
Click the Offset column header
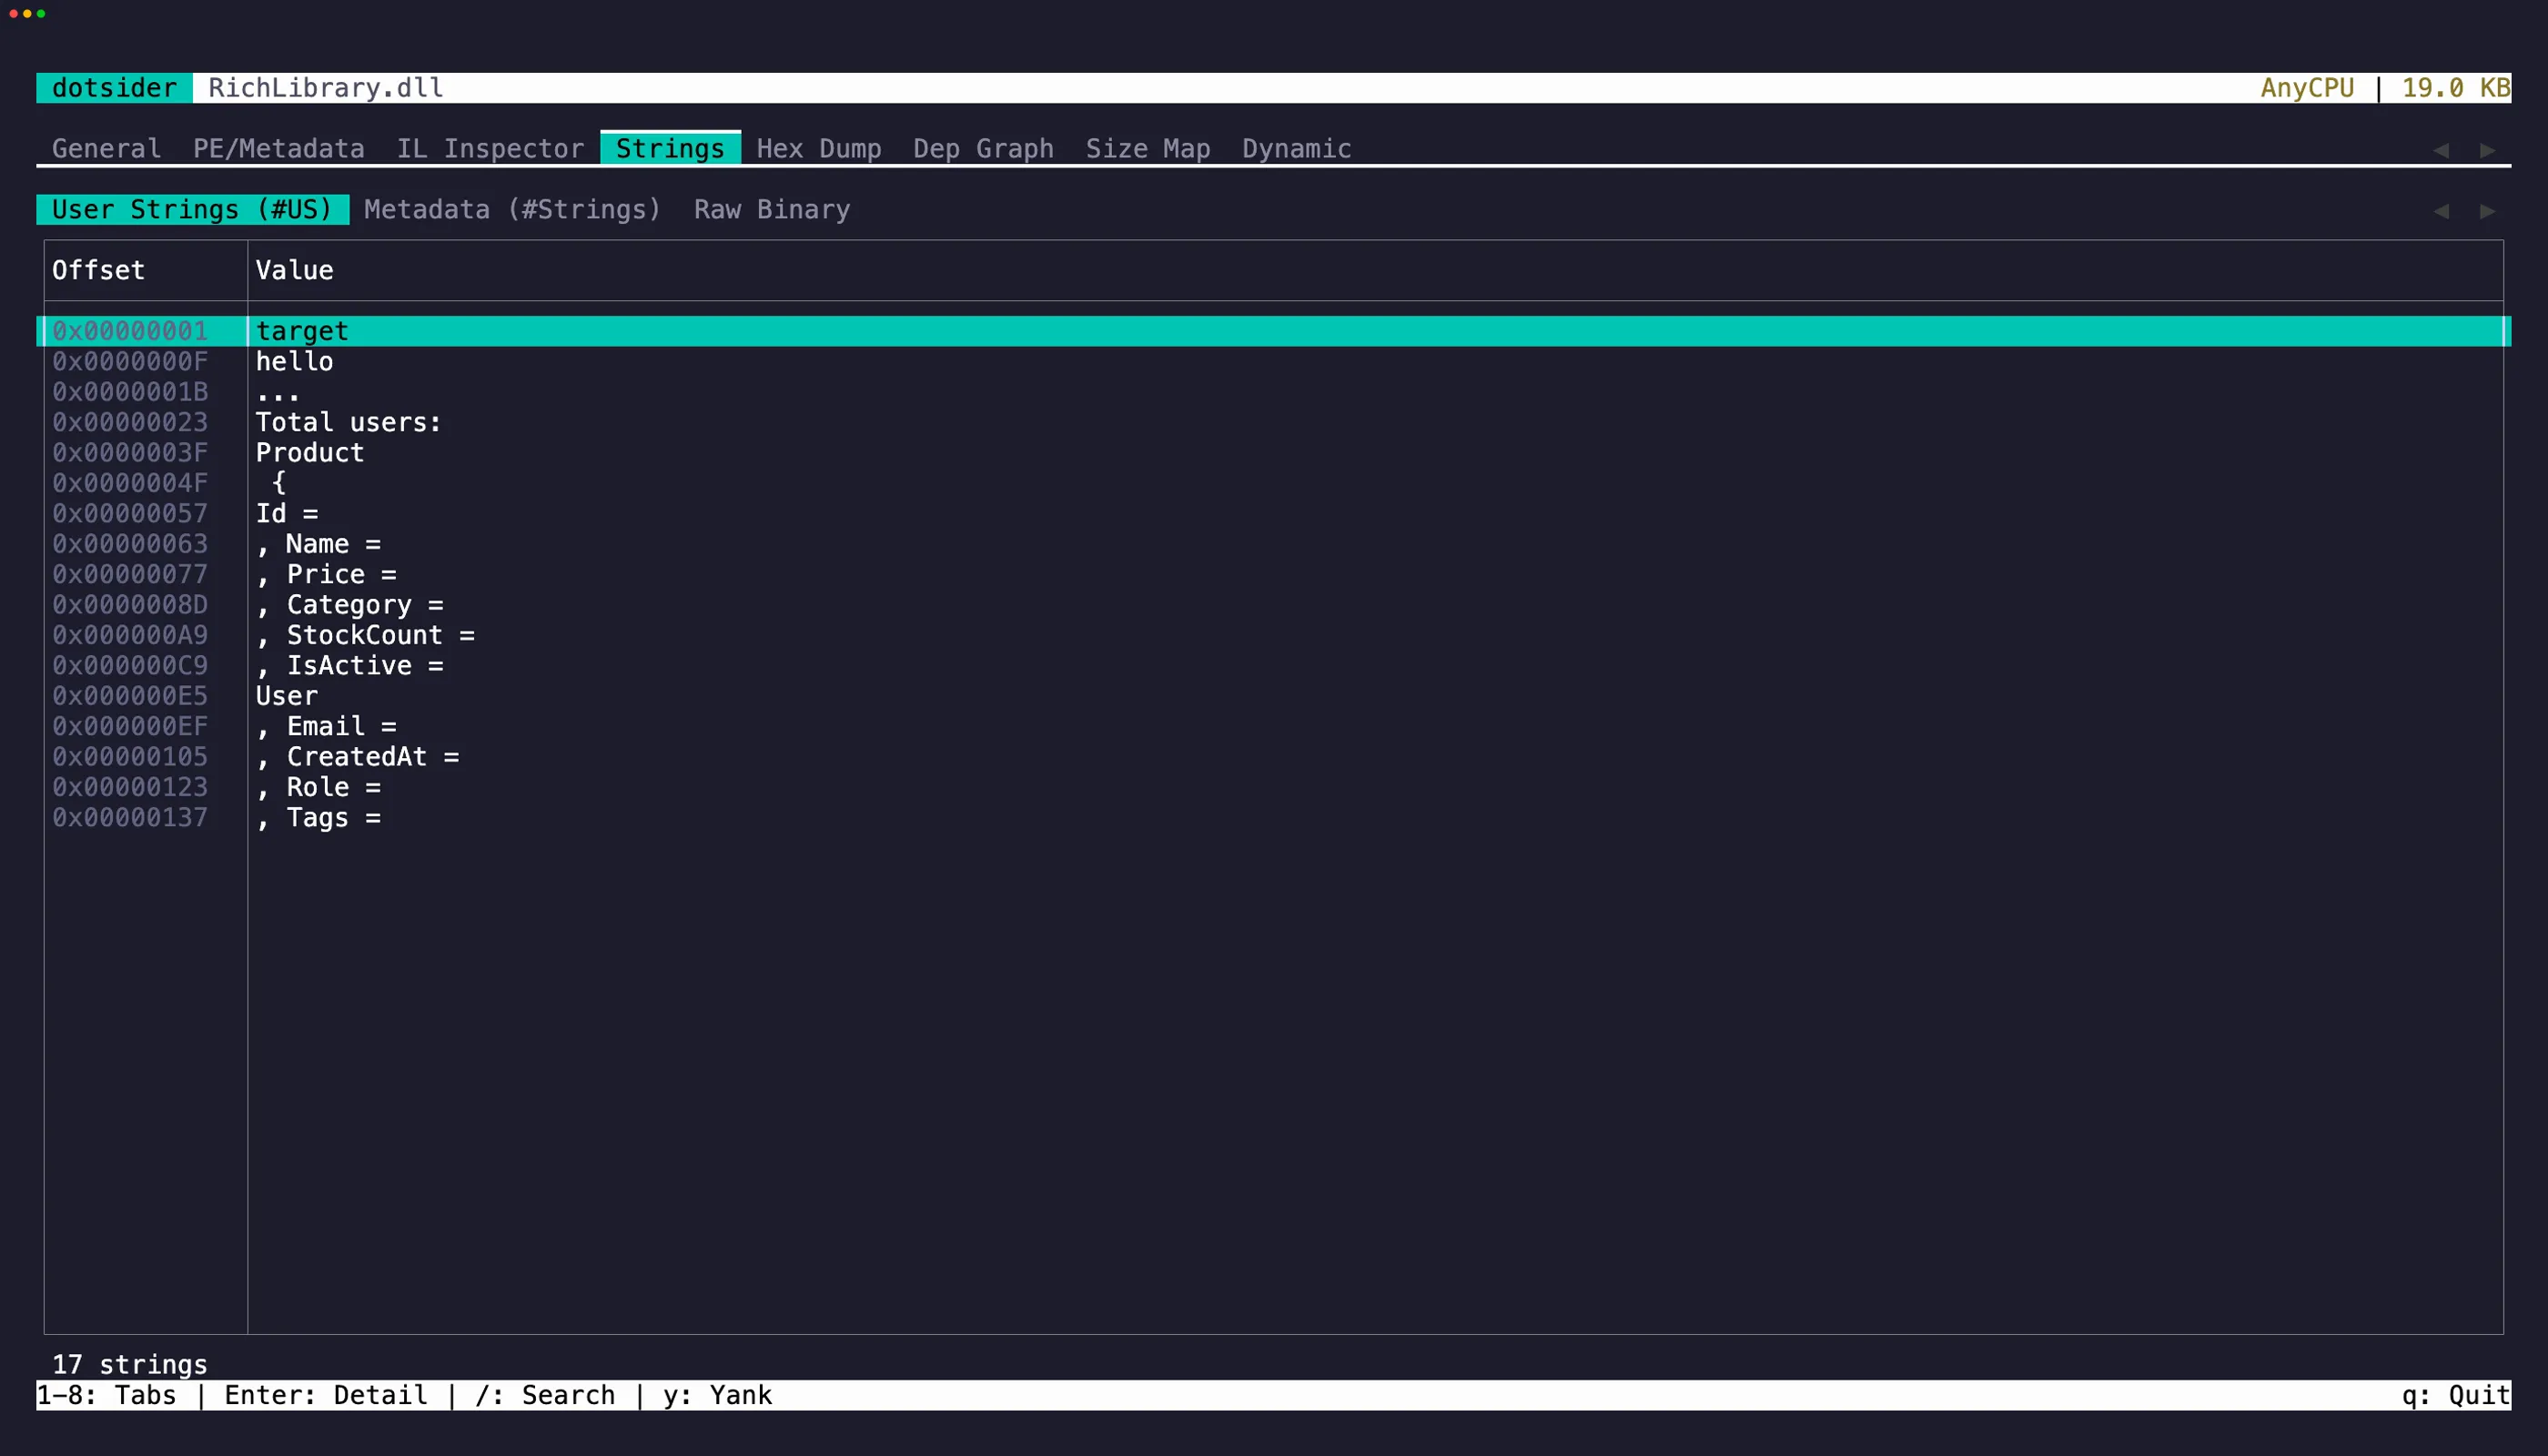pyautogui.click(x=98, y=270)
